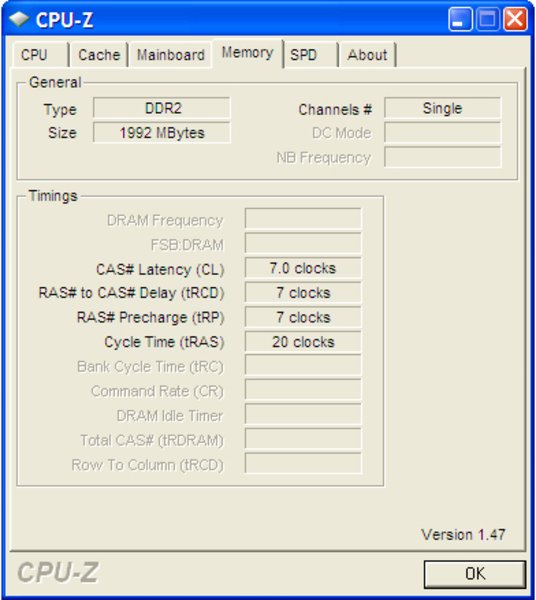Click the RAS# Precharge (tRP) value field
Screen dimensions: 536x600
(303, 317)
